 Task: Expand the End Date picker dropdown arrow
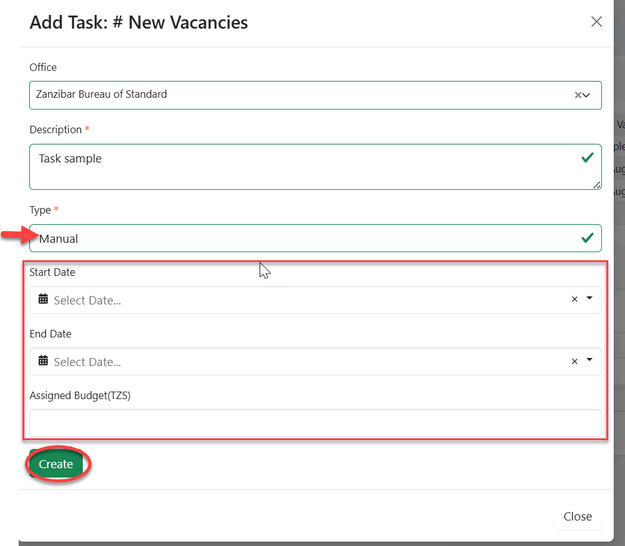(x=589, y=361)
